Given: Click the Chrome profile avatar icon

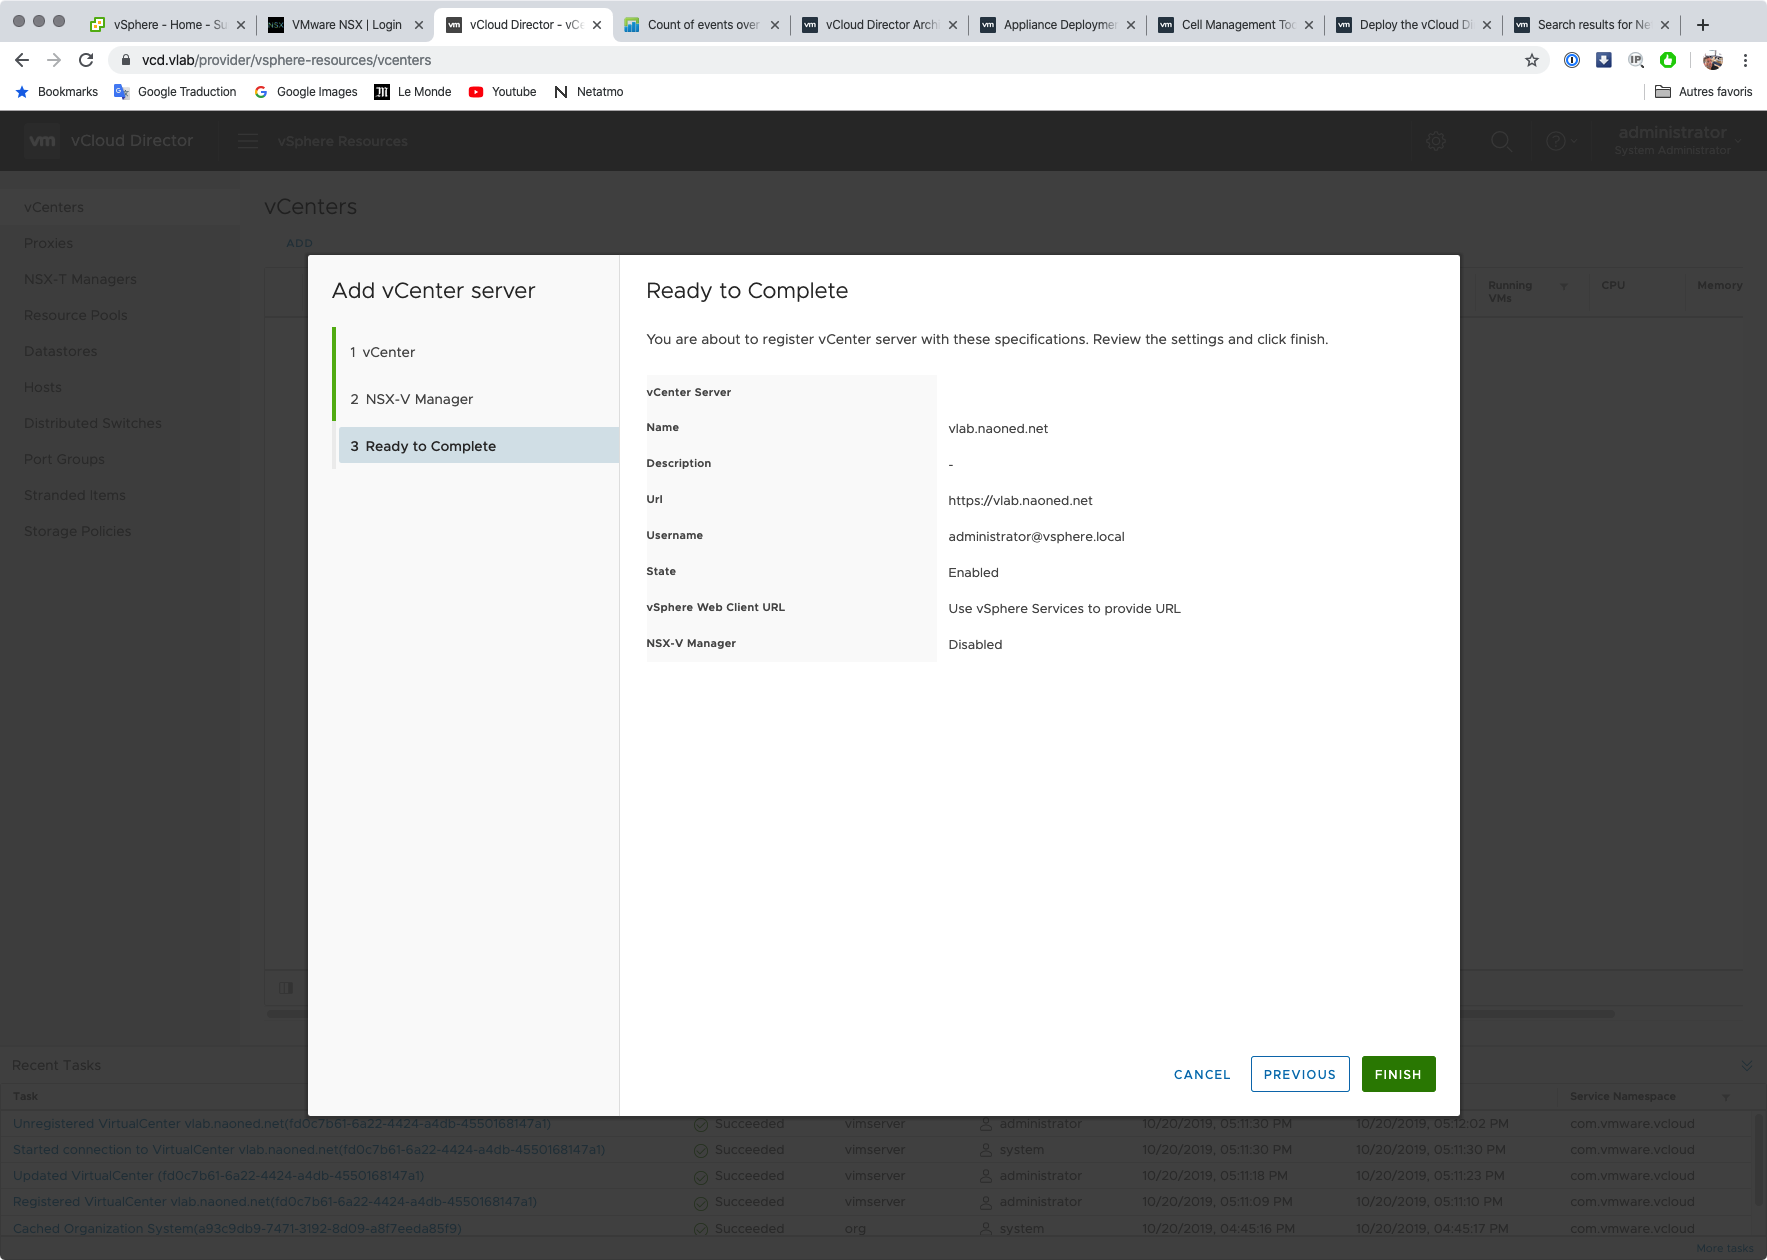Looking at the screenshot, I should pos(1712,60).
